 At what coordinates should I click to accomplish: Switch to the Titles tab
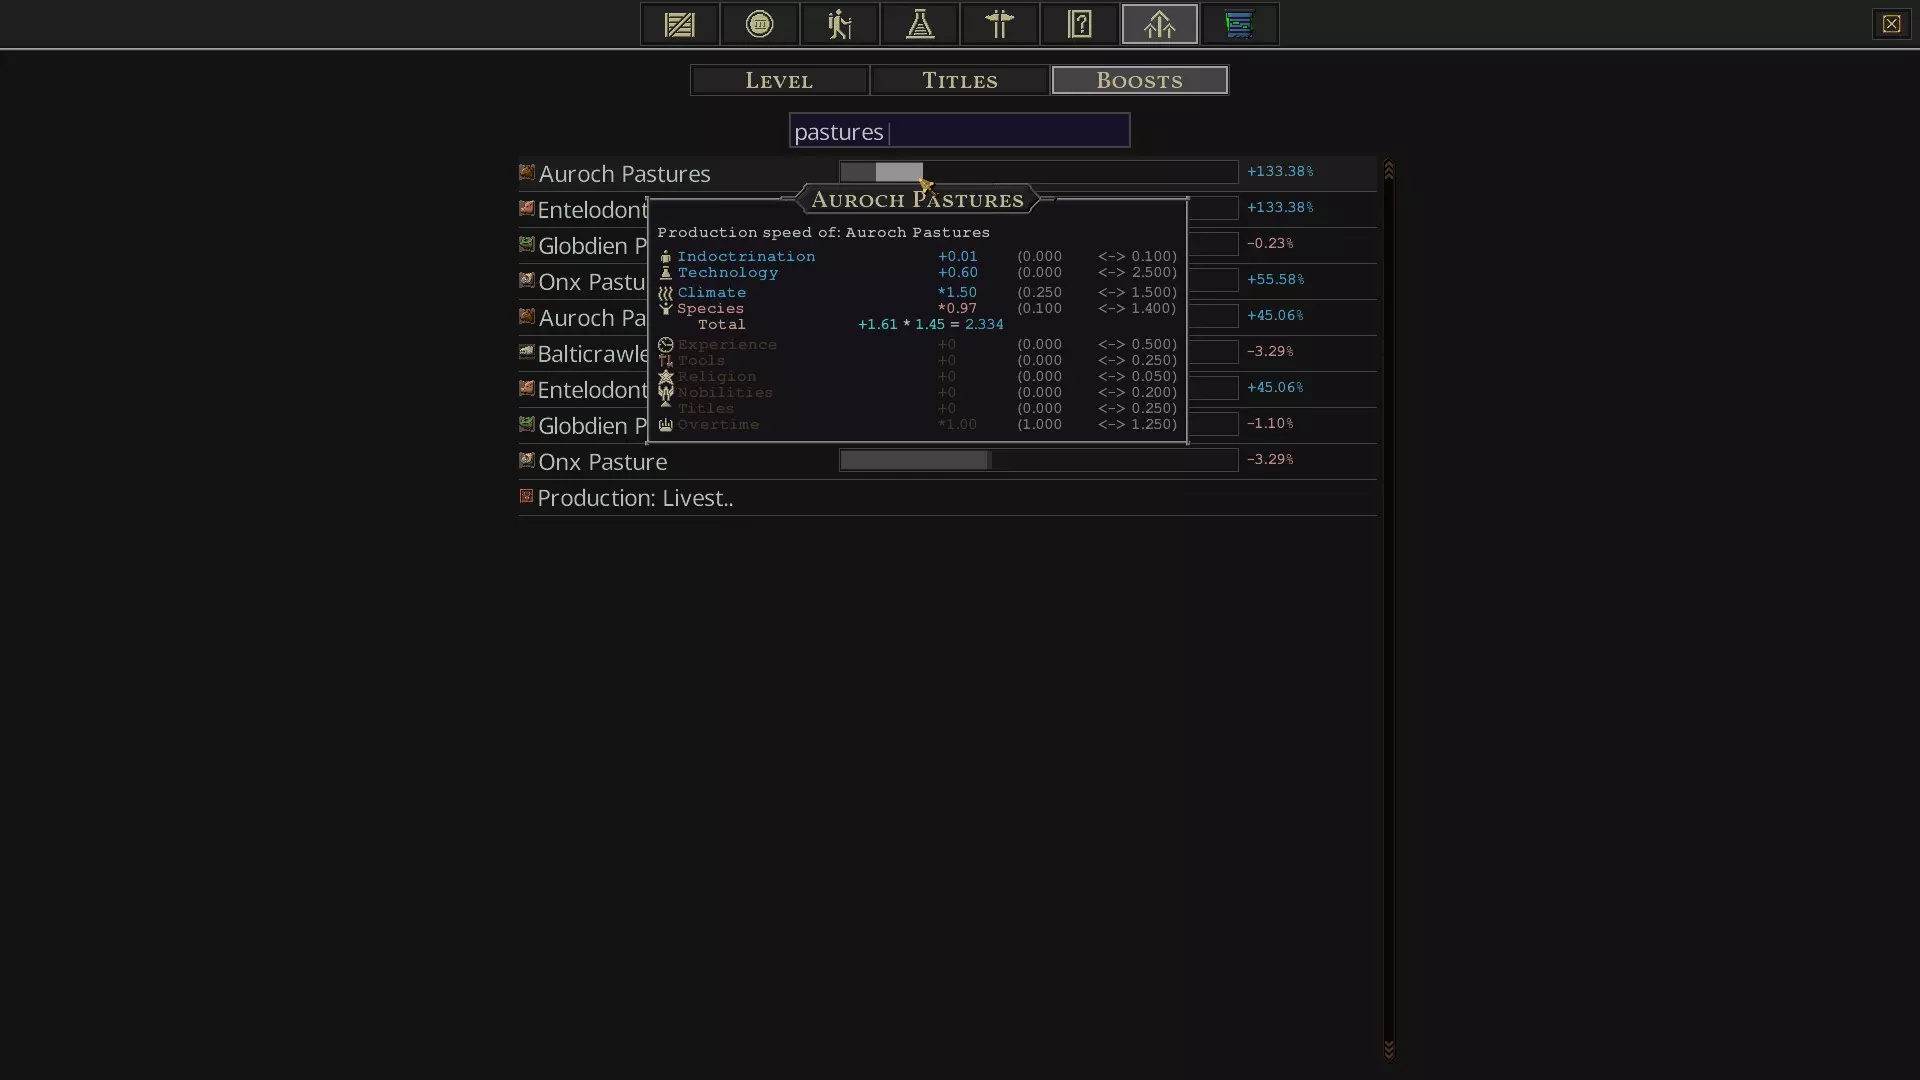pyautogui.click(x=960, y=80)
